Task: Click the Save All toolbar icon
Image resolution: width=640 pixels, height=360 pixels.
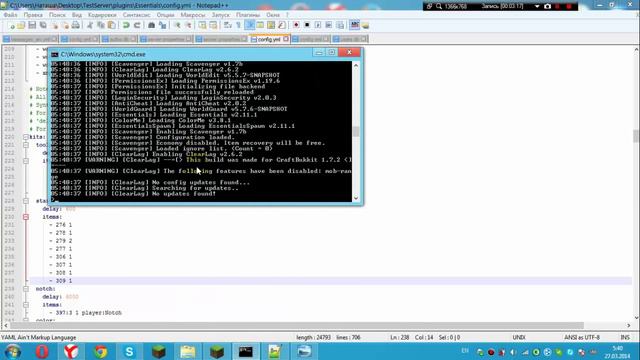Action: pyautogui.click(x=43, y=25)
